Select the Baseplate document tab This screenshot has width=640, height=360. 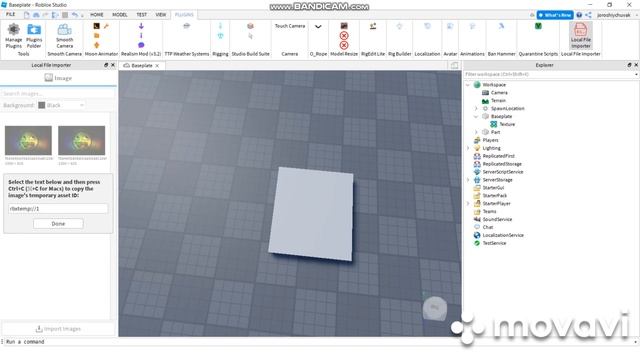click(x=141, y=65)
